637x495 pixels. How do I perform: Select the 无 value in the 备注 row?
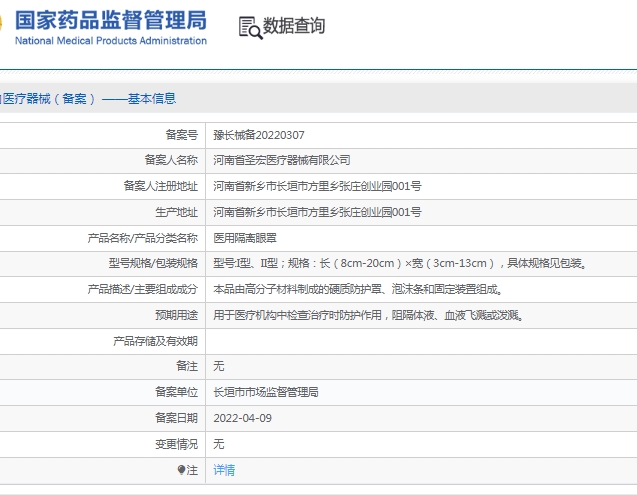click(219, 367)
